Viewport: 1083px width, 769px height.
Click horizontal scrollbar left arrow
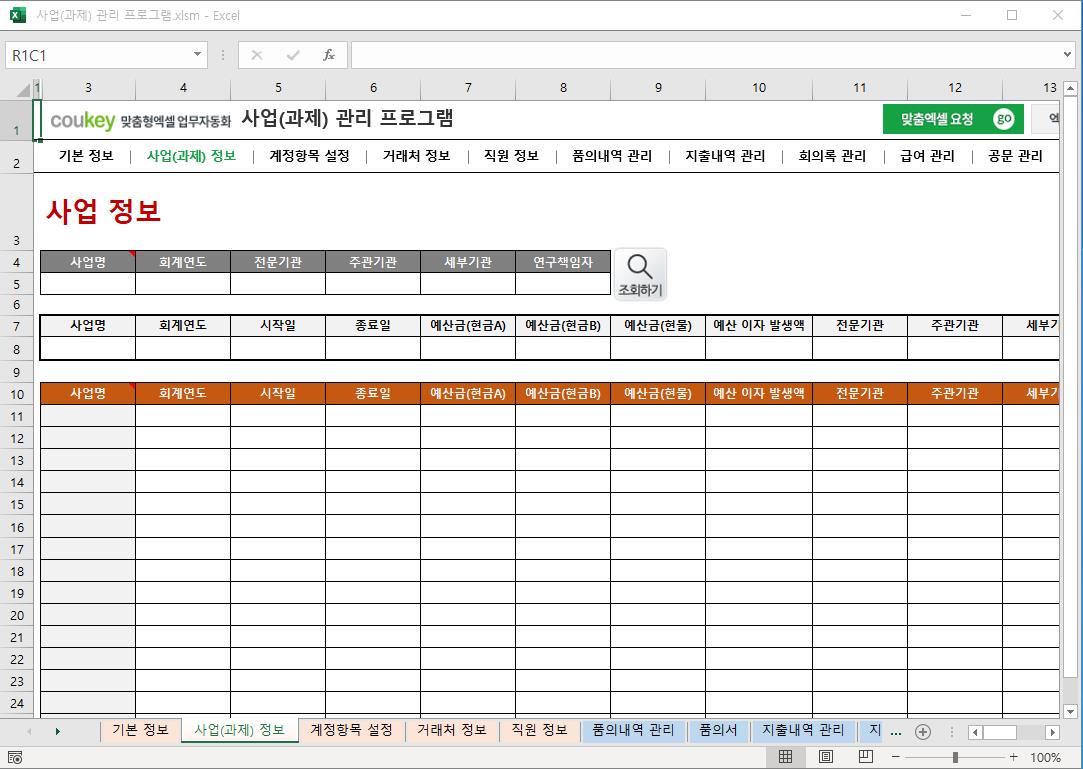tap(975, 732)
